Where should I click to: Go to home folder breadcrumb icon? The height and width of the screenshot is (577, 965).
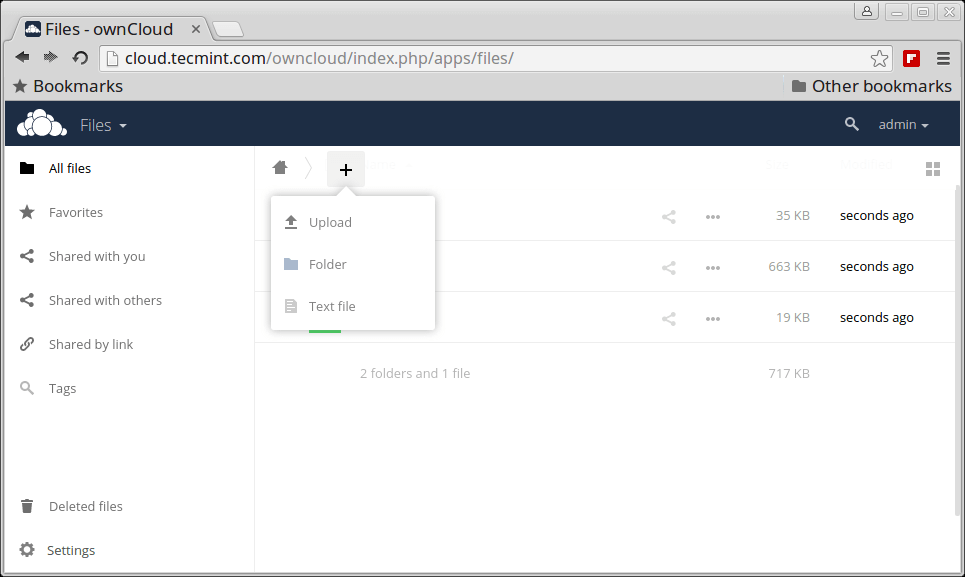tap(280, 167)
